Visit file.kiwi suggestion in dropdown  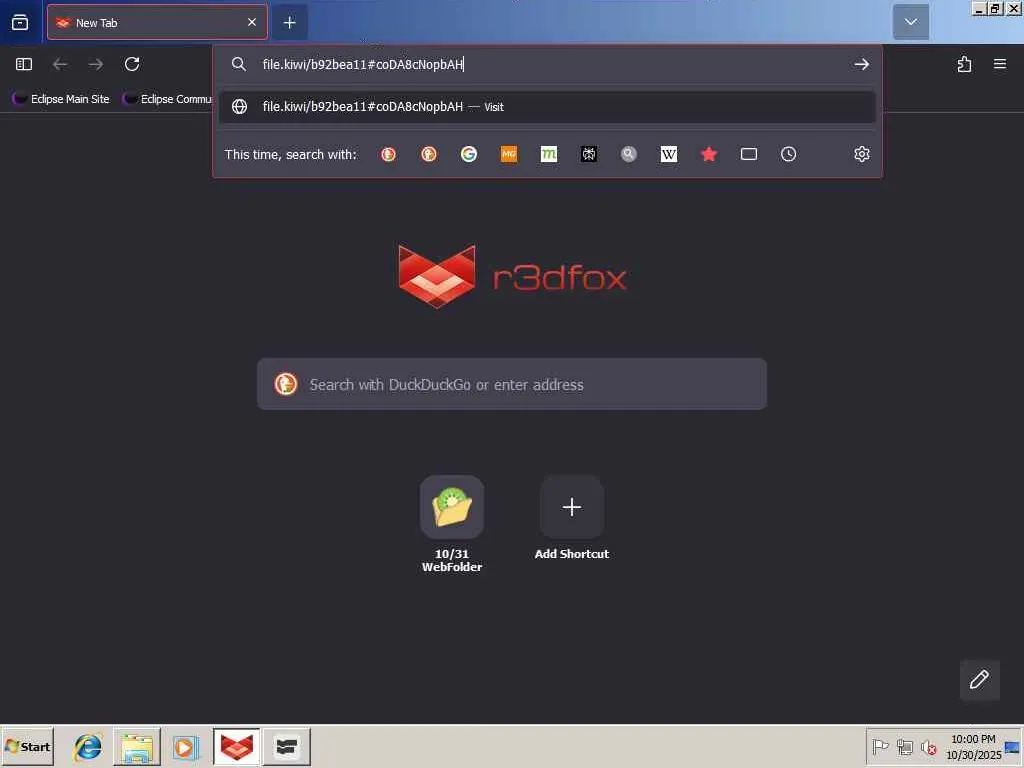click(x=547, y=106)
